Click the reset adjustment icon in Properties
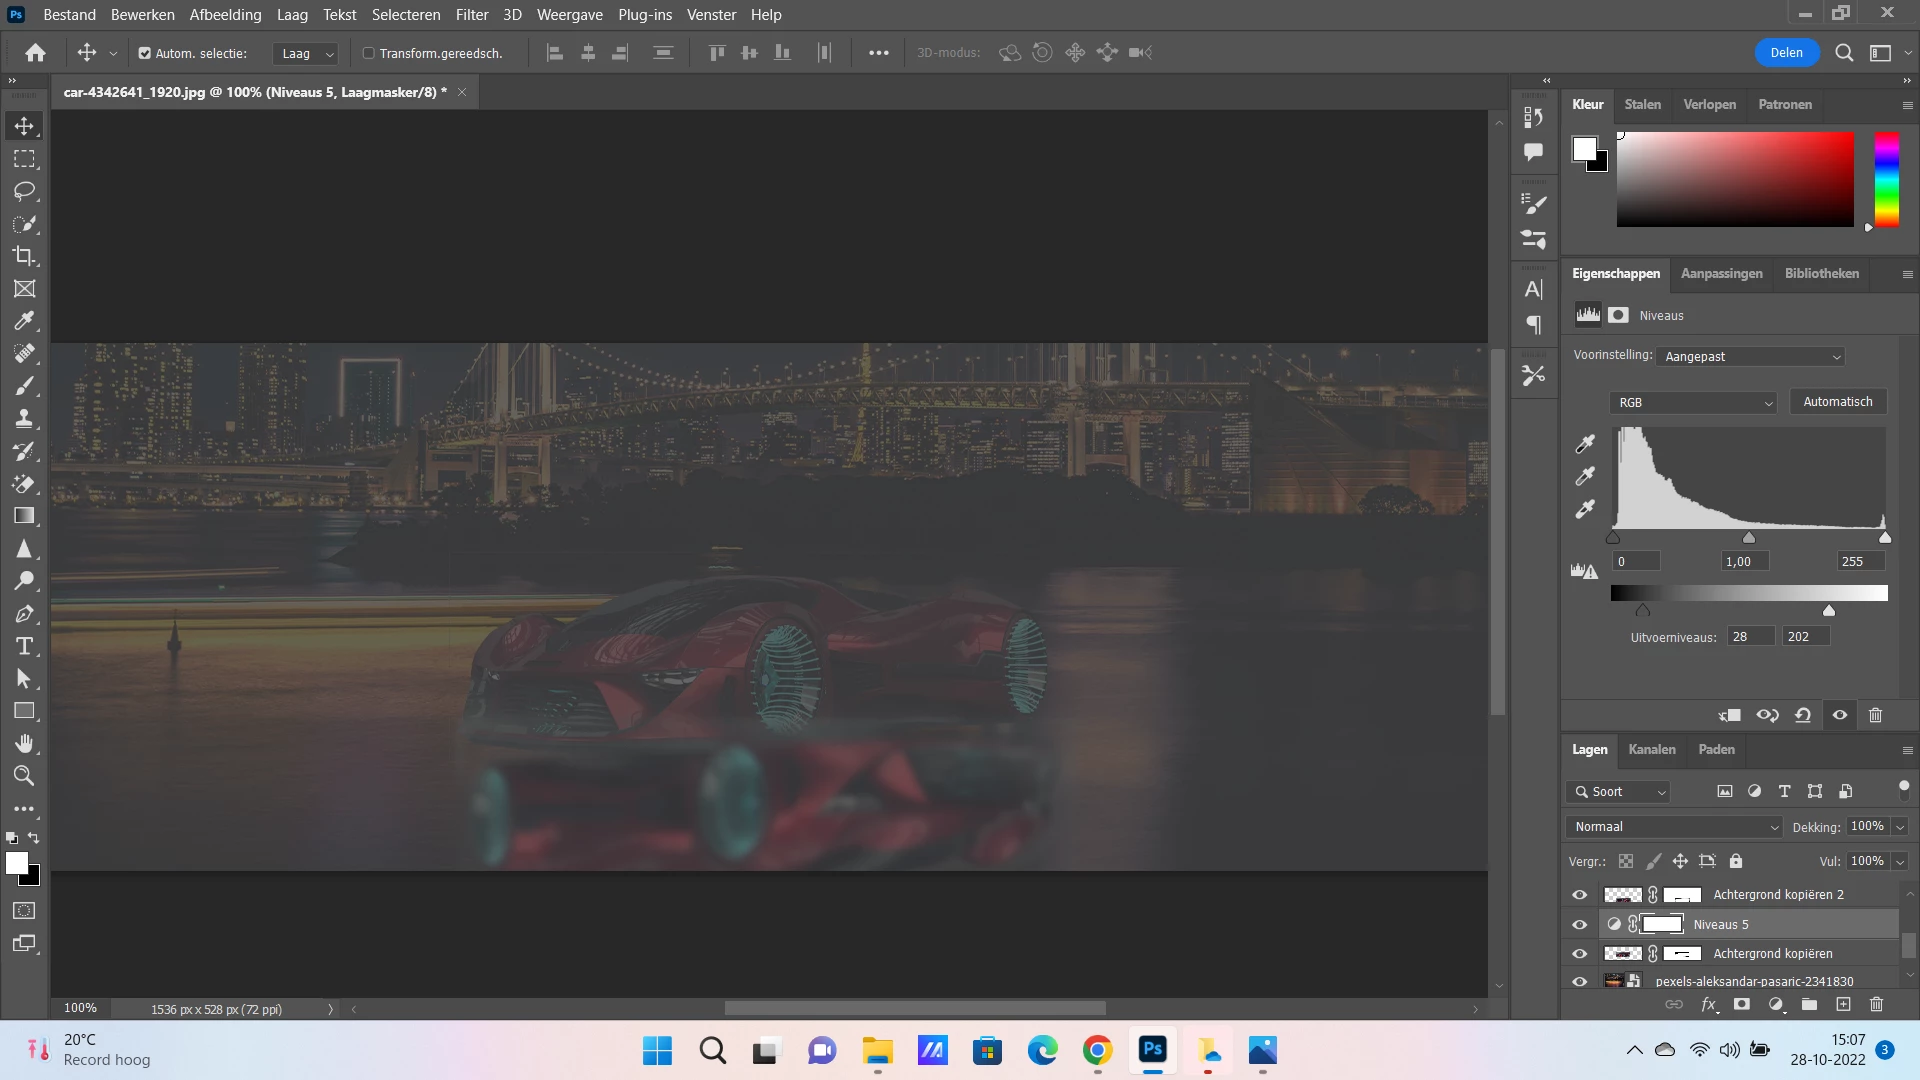The image size is (1920, 1080). [1802, 715]
